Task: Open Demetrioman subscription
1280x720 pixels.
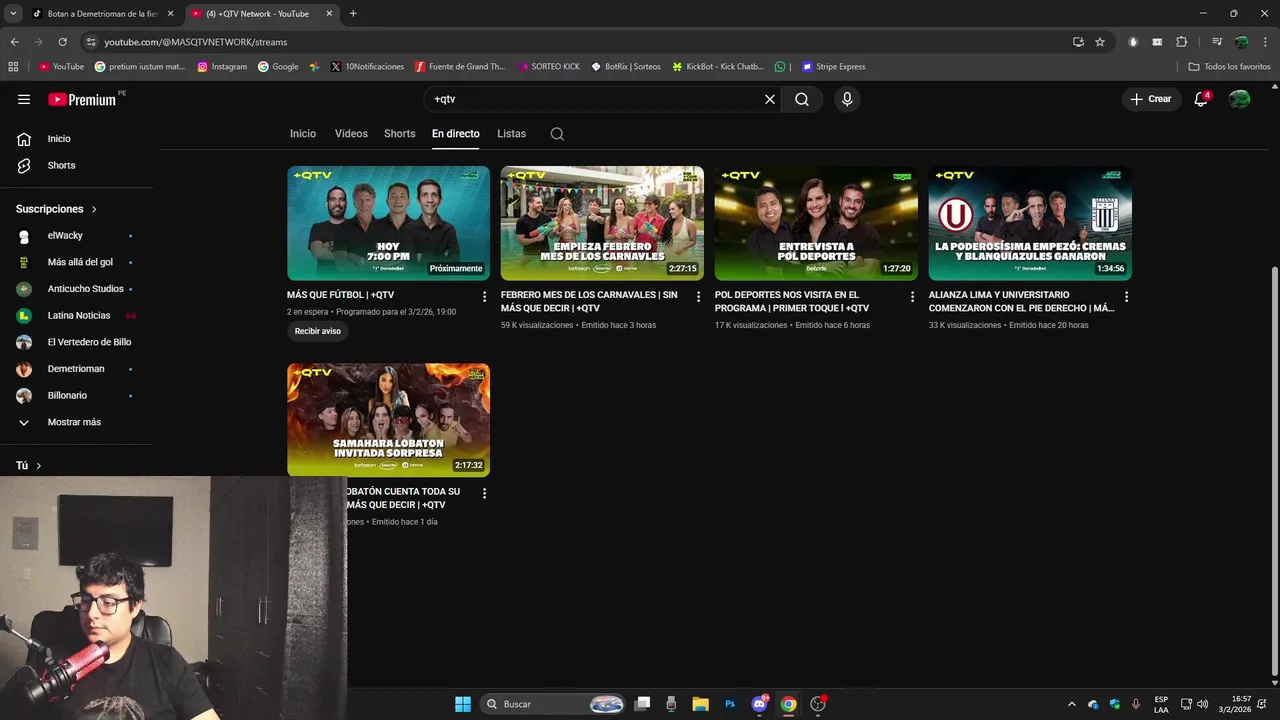Action: pyautogui.click(x=76, y=369)
